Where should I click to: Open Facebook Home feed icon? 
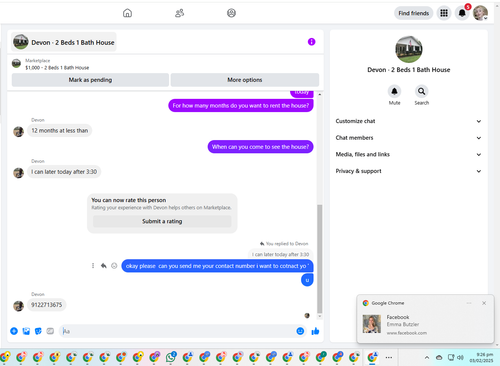point(127,13)
